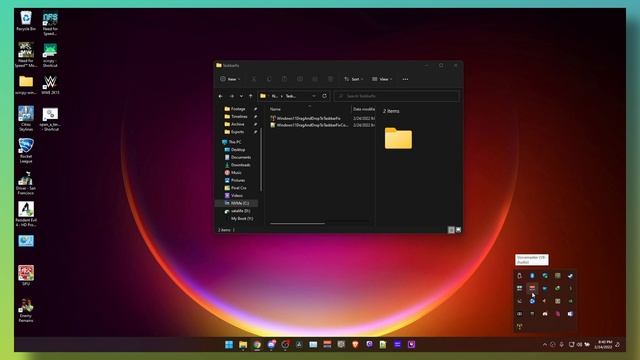The width and height of the screenshot is (640, 360).
Task: Click the File Explorer icon on the taskbar
Action: pyautogui.click(x=243, y=344)
